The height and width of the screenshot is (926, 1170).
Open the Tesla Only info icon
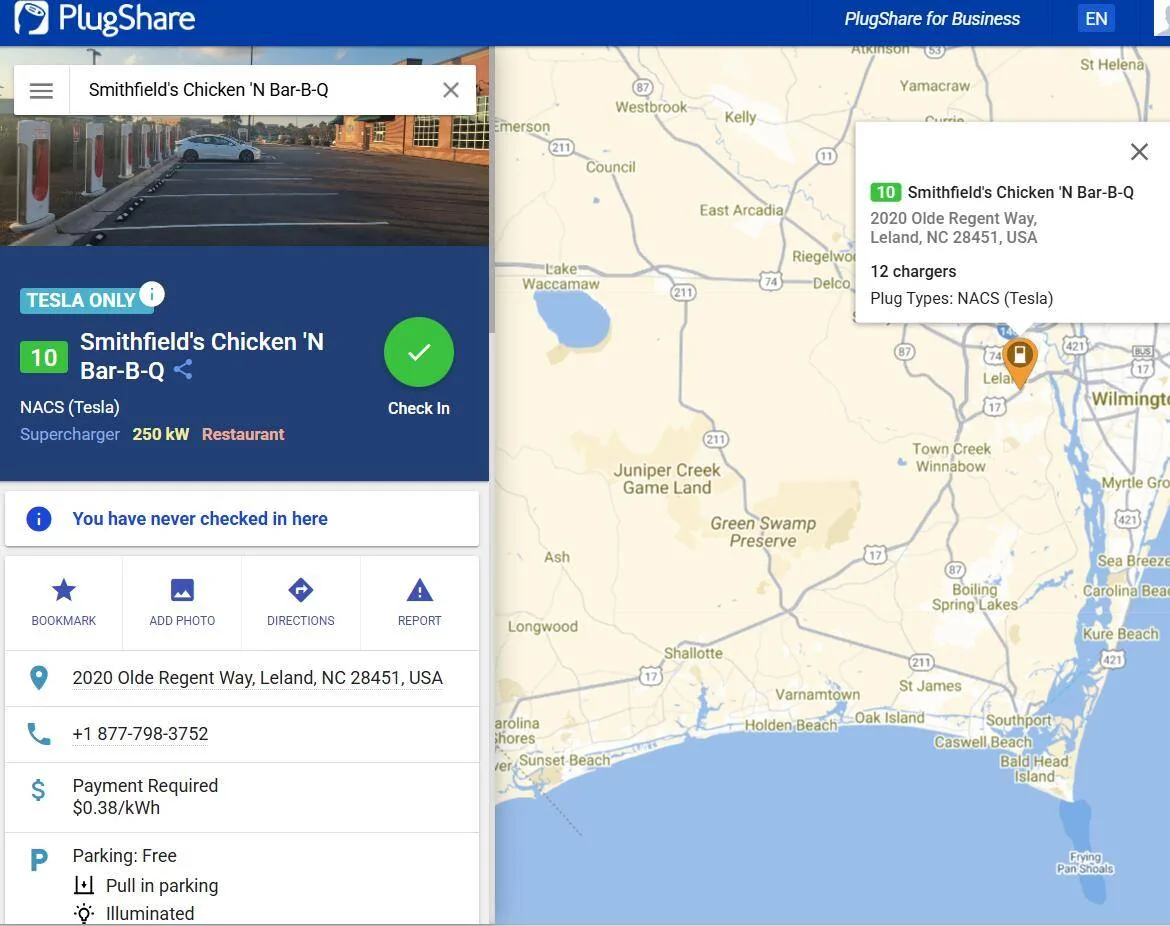point(151,294)
